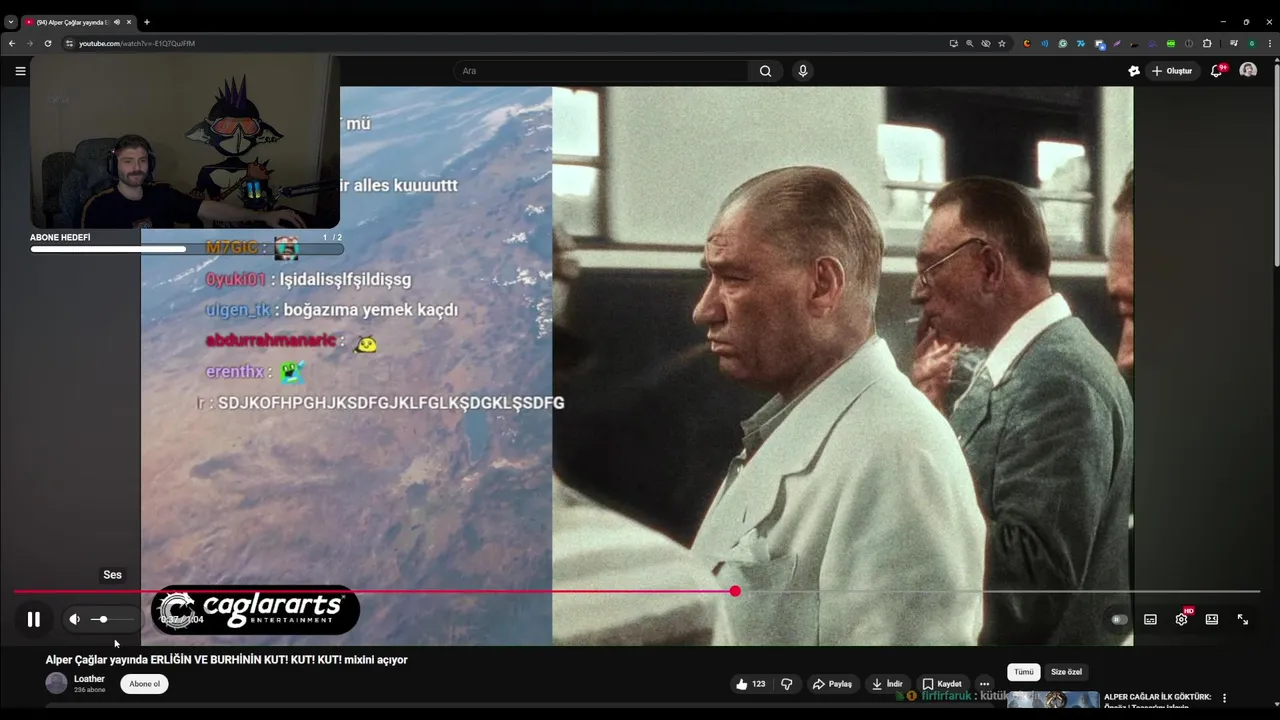
Task: Open the ALPER ÇAĞLAR İLK GÖKTÜRK recommended thumbnail
Action: click(1053, 700)
